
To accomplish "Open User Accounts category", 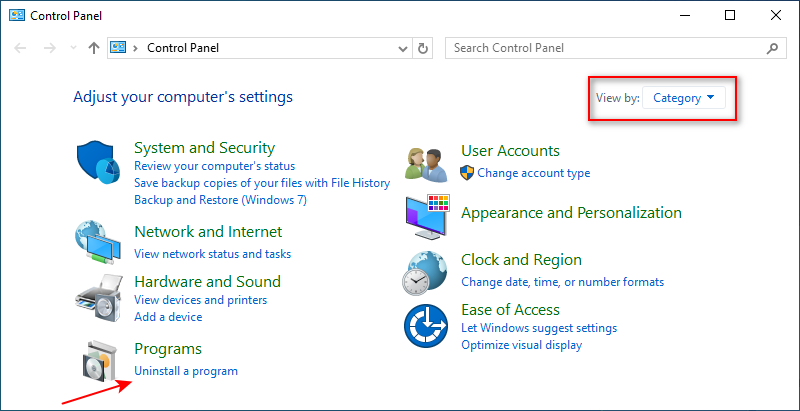I will coord(510,151).
